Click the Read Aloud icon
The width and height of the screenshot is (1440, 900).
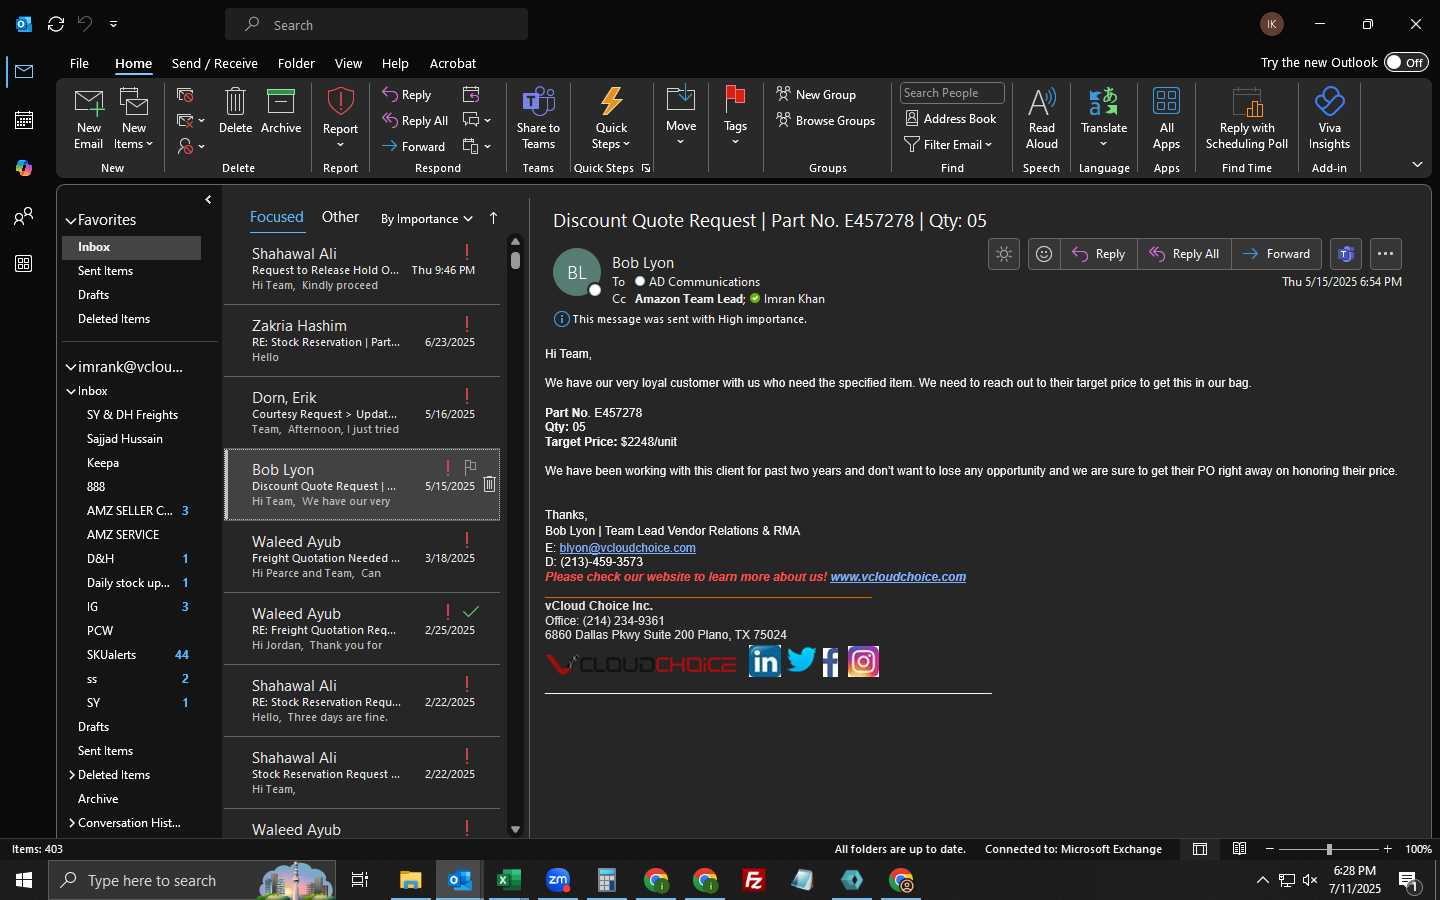[x=1041, y=102]
